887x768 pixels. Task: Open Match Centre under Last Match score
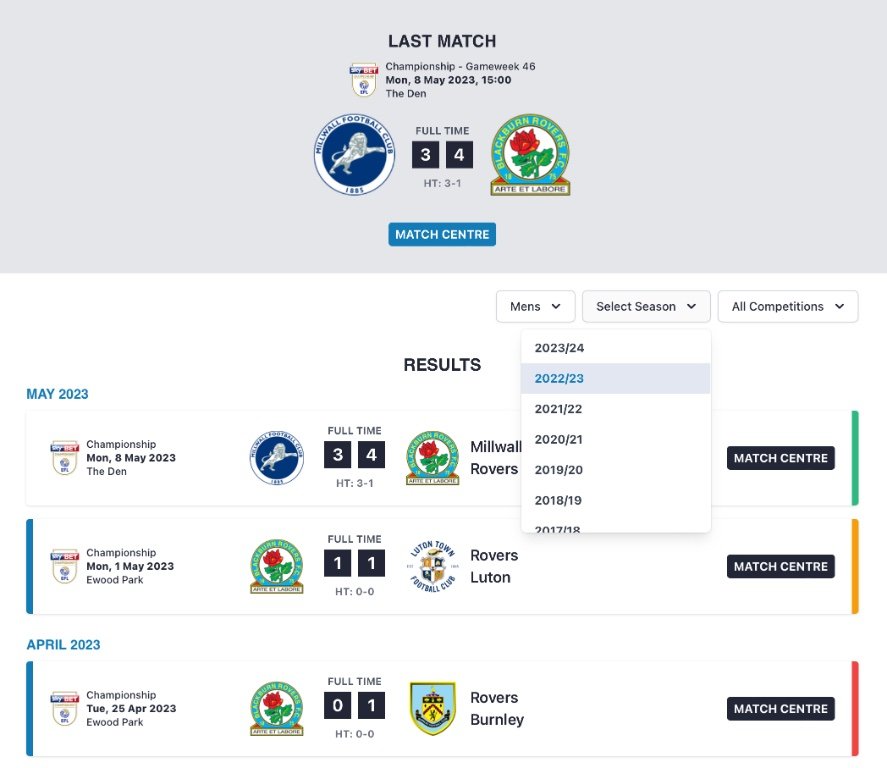click(442, 235)
